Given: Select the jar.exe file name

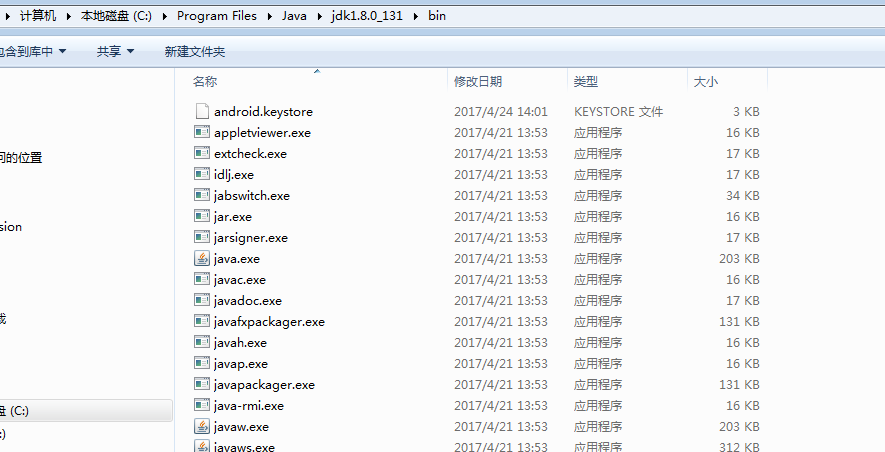Looking at the screenshot, I should coord(233,217).
